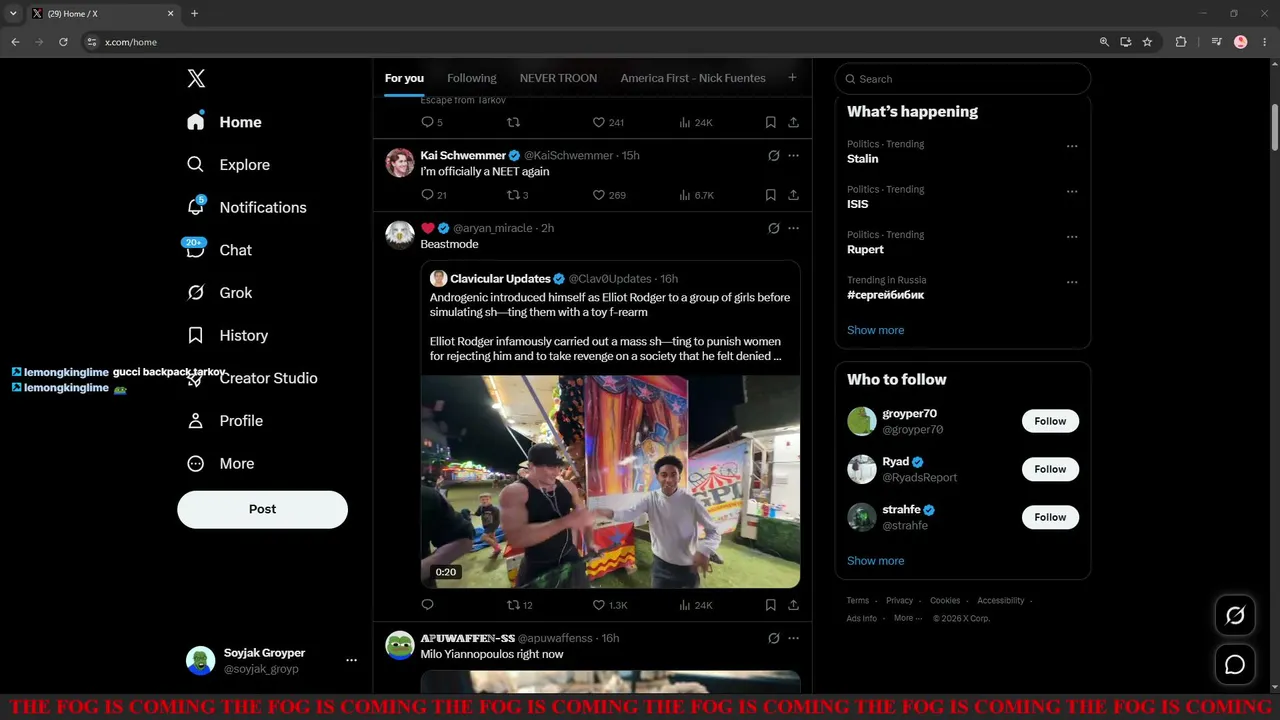1280x720 pixels.
Task: Open more options for the Beastmode post
Action: click(793, 228)
